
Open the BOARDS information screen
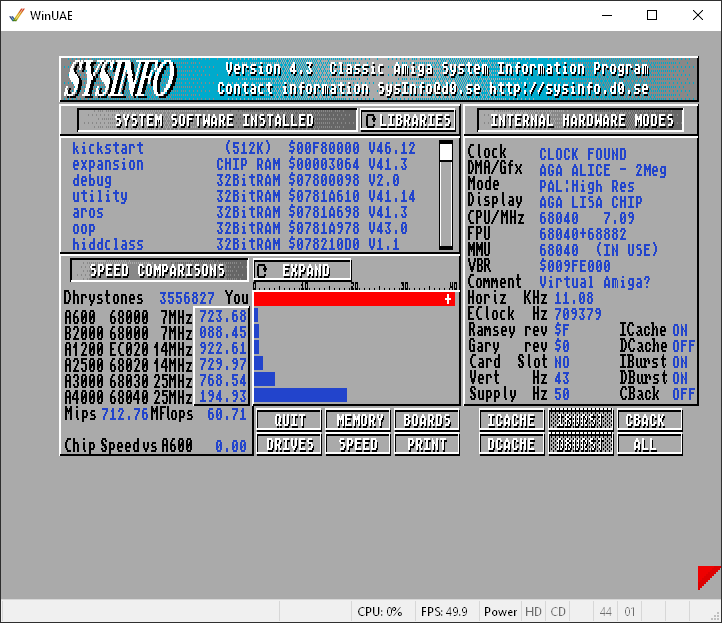coord(427,420)
